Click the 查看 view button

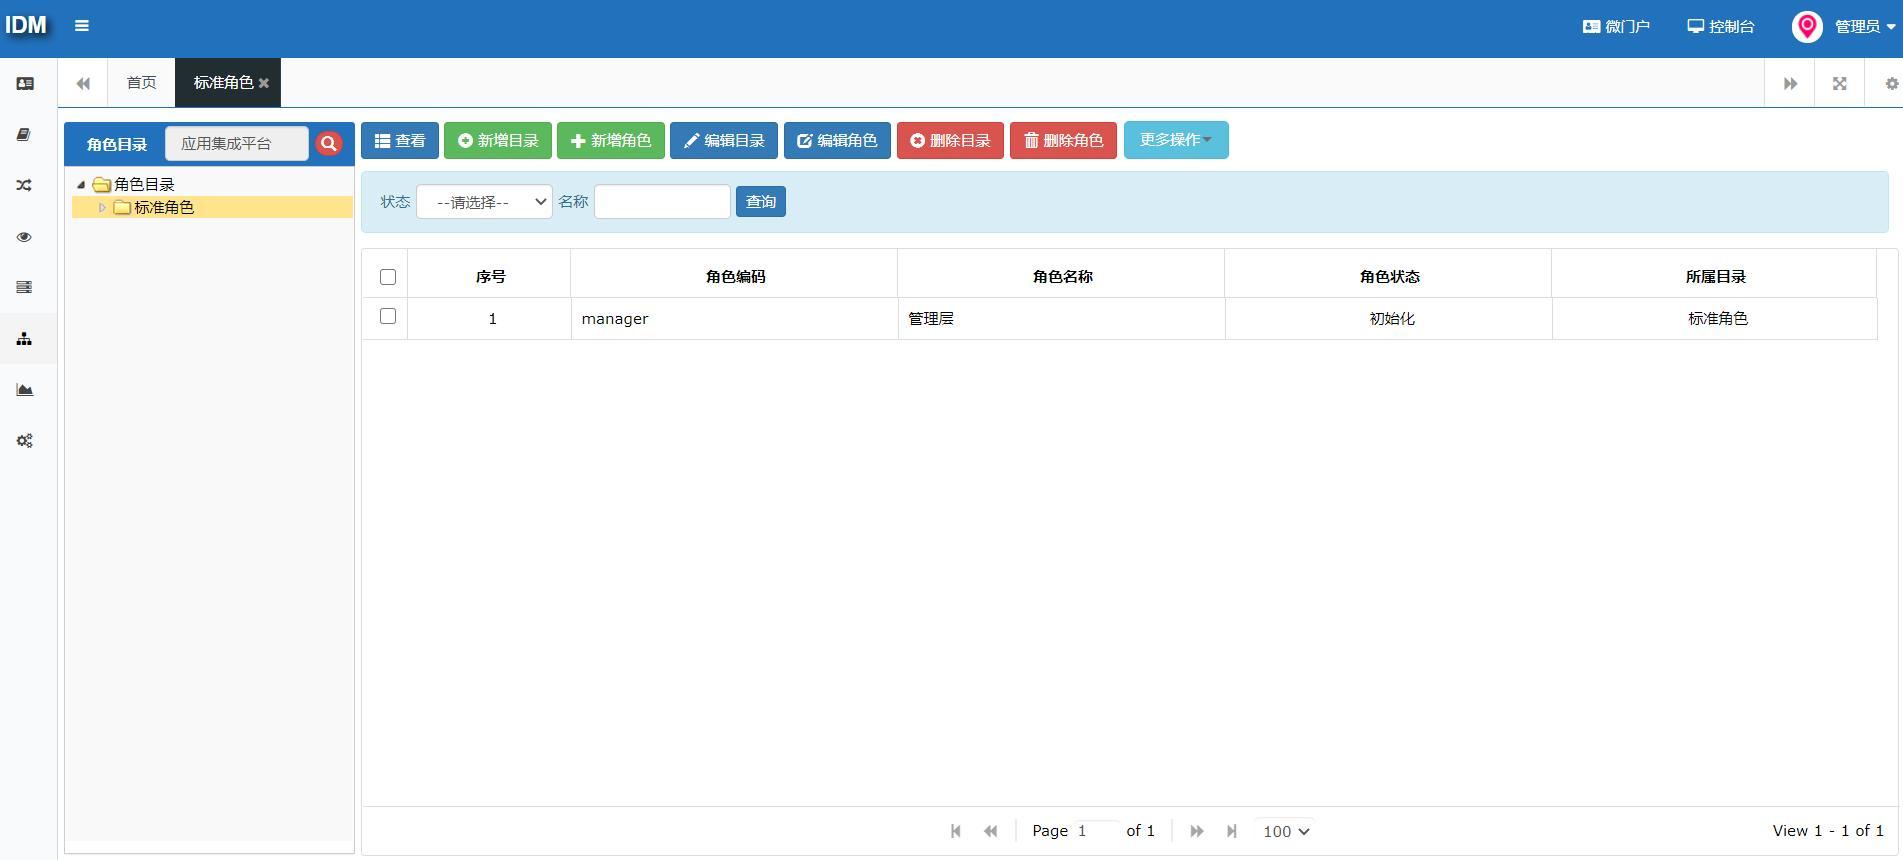pyautogui.click(x=400, y=140)
